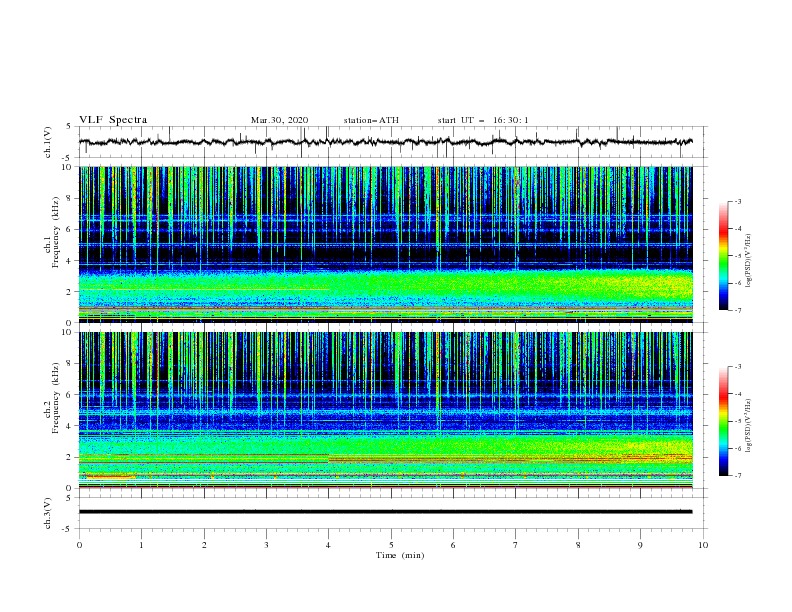Viewport: 792px width, 612px height.
Task: Click the "ch.2 Frequency (kHz)" axis label
Action: 51,398
